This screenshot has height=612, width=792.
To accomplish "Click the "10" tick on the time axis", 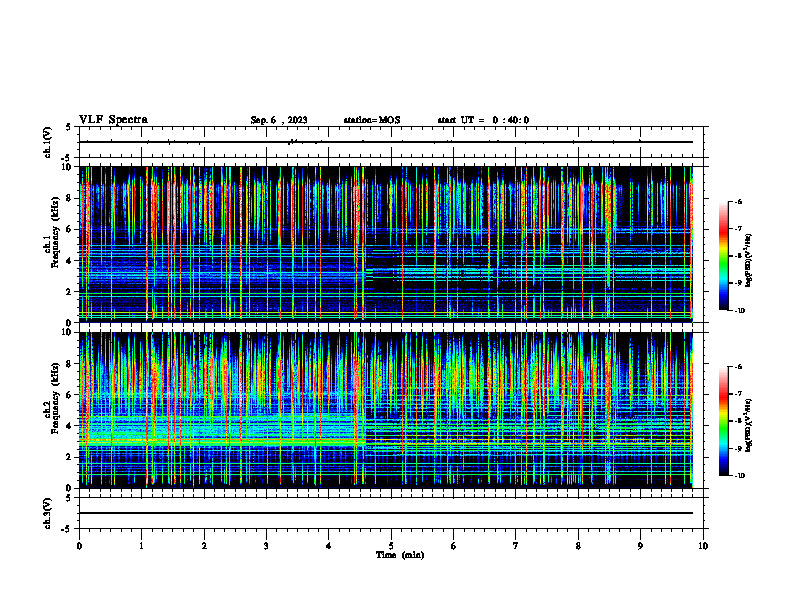I will tap(703, 546).
